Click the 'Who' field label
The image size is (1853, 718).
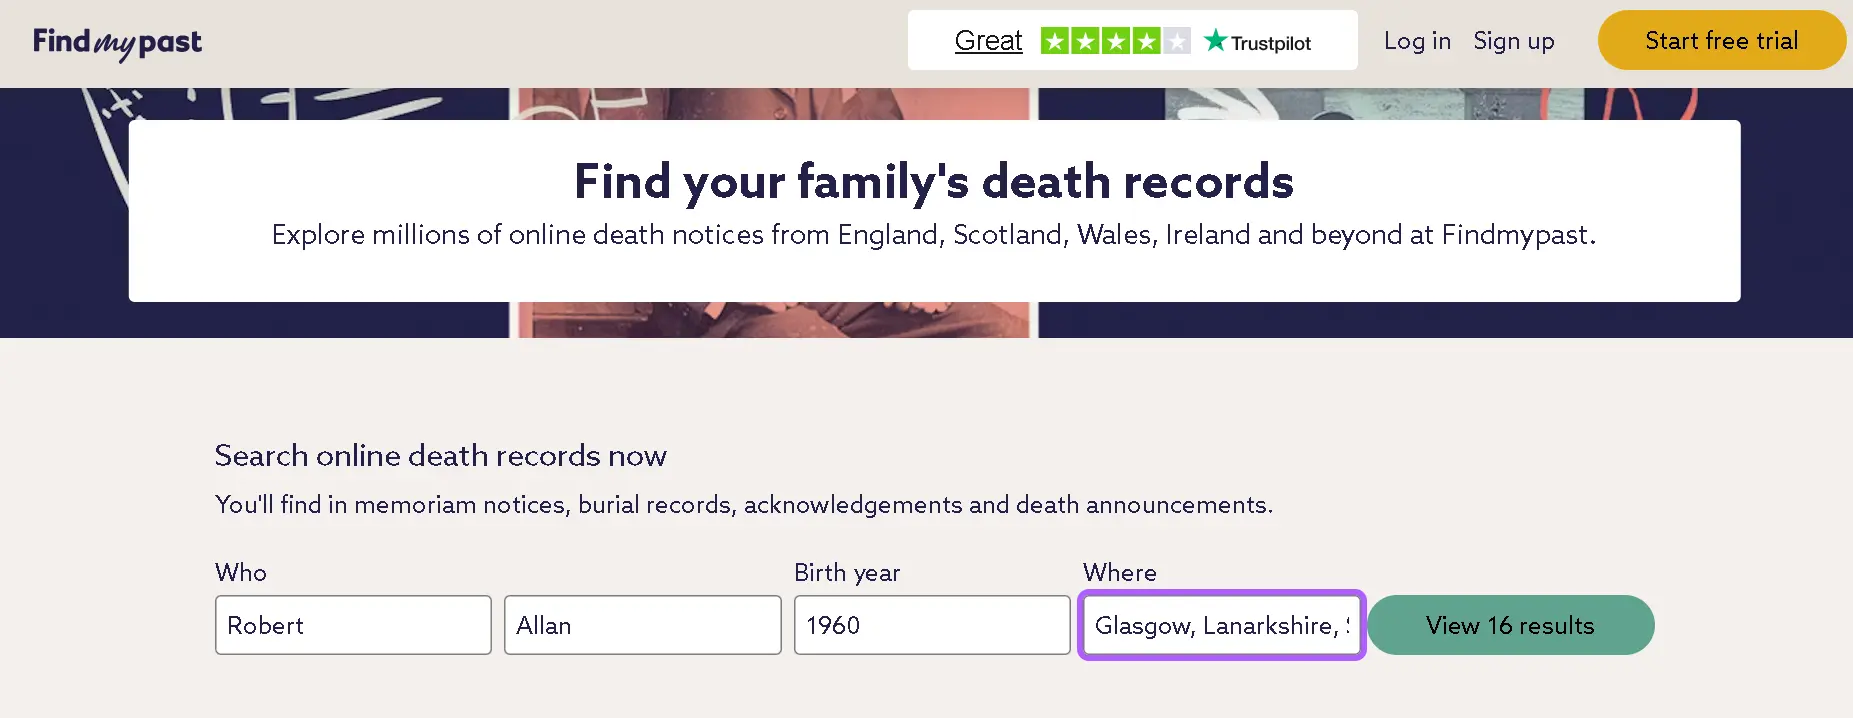point(241,573)
